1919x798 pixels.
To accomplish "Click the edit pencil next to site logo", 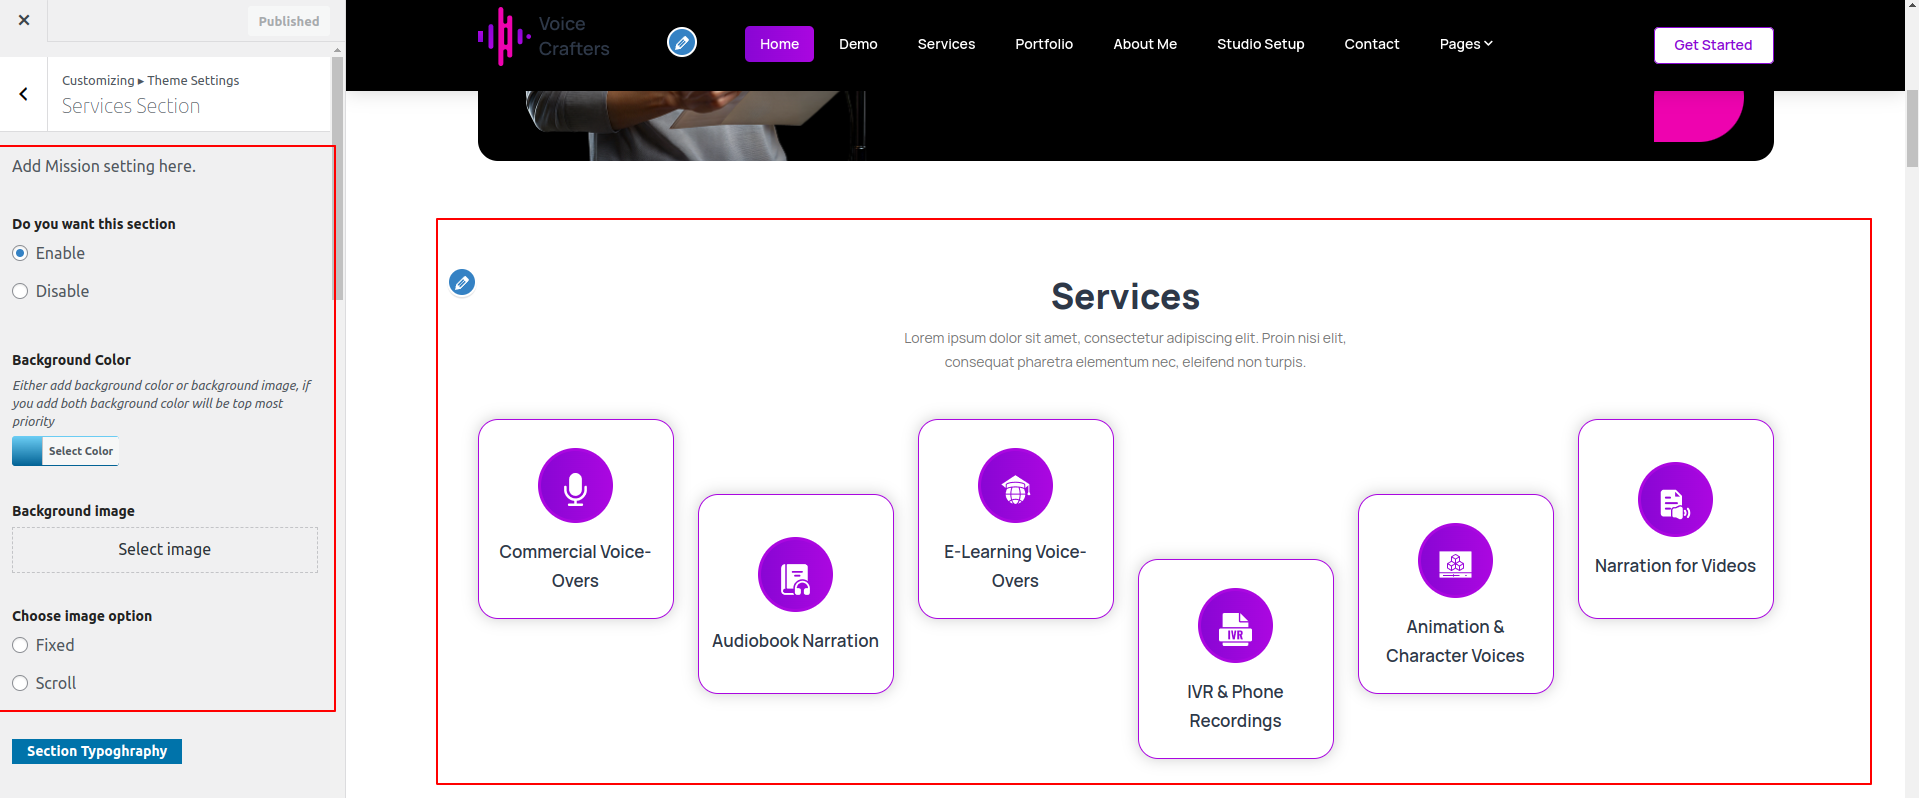I will point(682,43).
